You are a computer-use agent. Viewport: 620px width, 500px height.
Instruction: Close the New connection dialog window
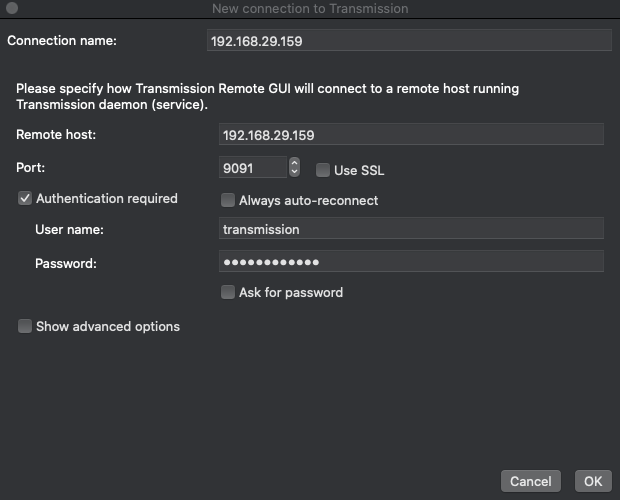pos(12,8)
